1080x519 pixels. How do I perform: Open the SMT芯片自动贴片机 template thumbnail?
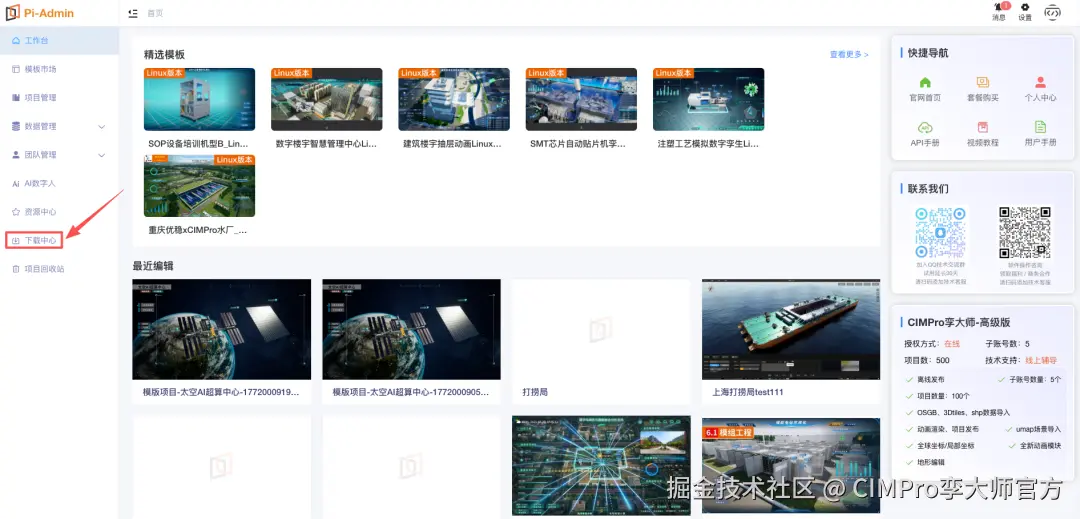coord(581,99)
